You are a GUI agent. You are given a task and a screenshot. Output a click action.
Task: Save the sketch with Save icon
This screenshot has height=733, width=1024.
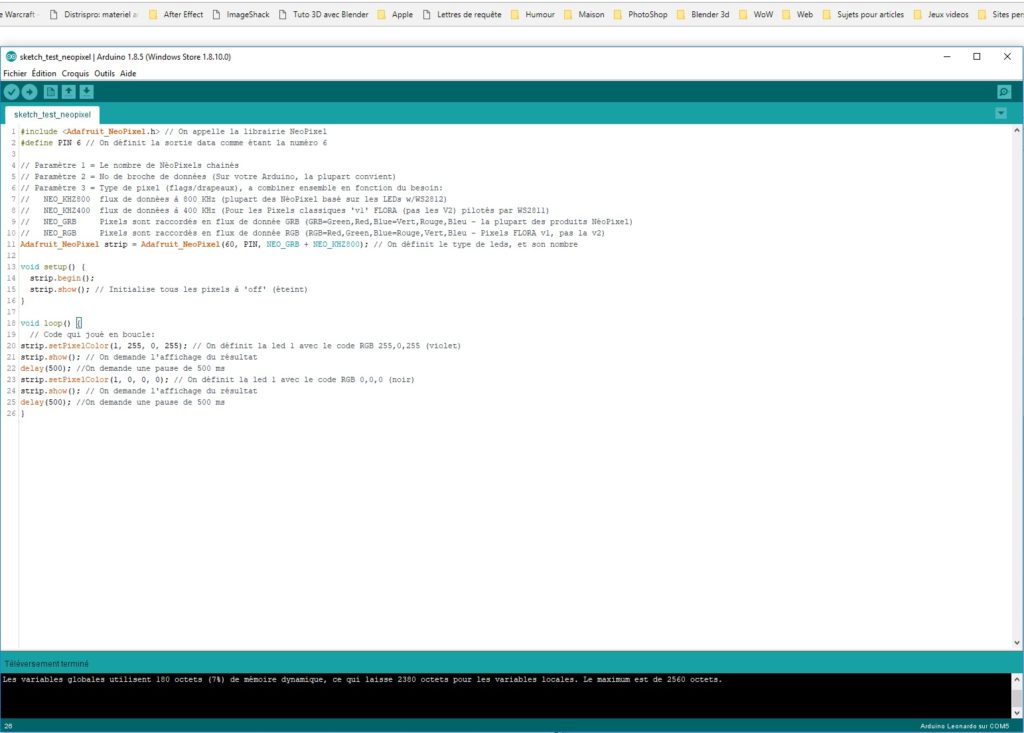click(86, 92)
